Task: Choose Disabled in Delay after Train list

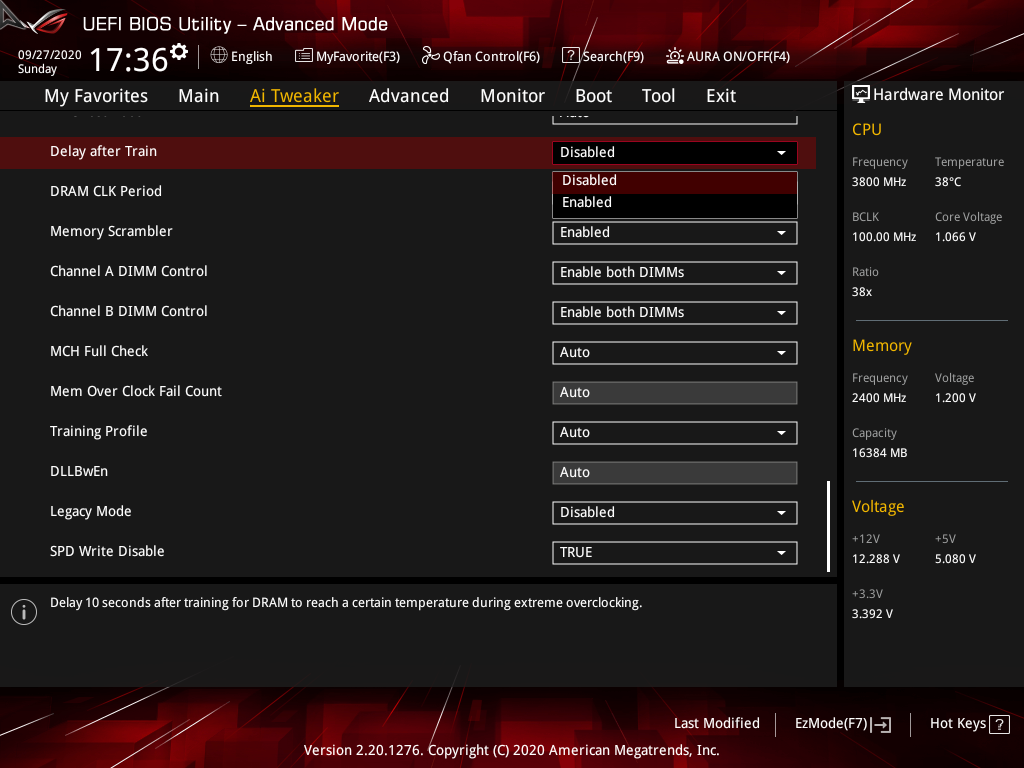Action: [675, 181]
